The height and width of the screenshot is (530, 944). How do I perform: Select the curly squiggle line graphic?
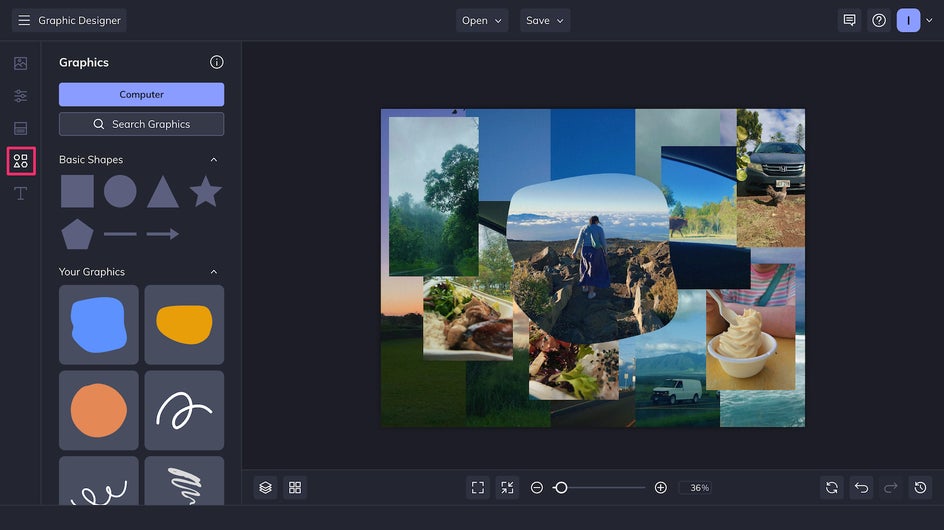[99, 481]
